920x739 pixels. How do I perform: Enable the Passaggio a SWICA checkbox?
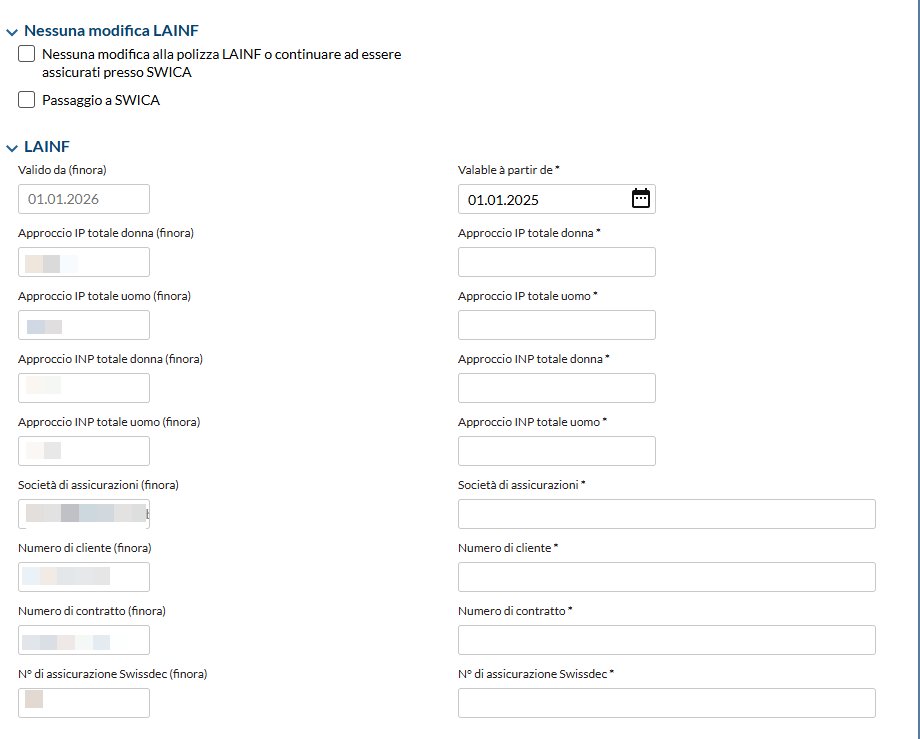(26, 100)
